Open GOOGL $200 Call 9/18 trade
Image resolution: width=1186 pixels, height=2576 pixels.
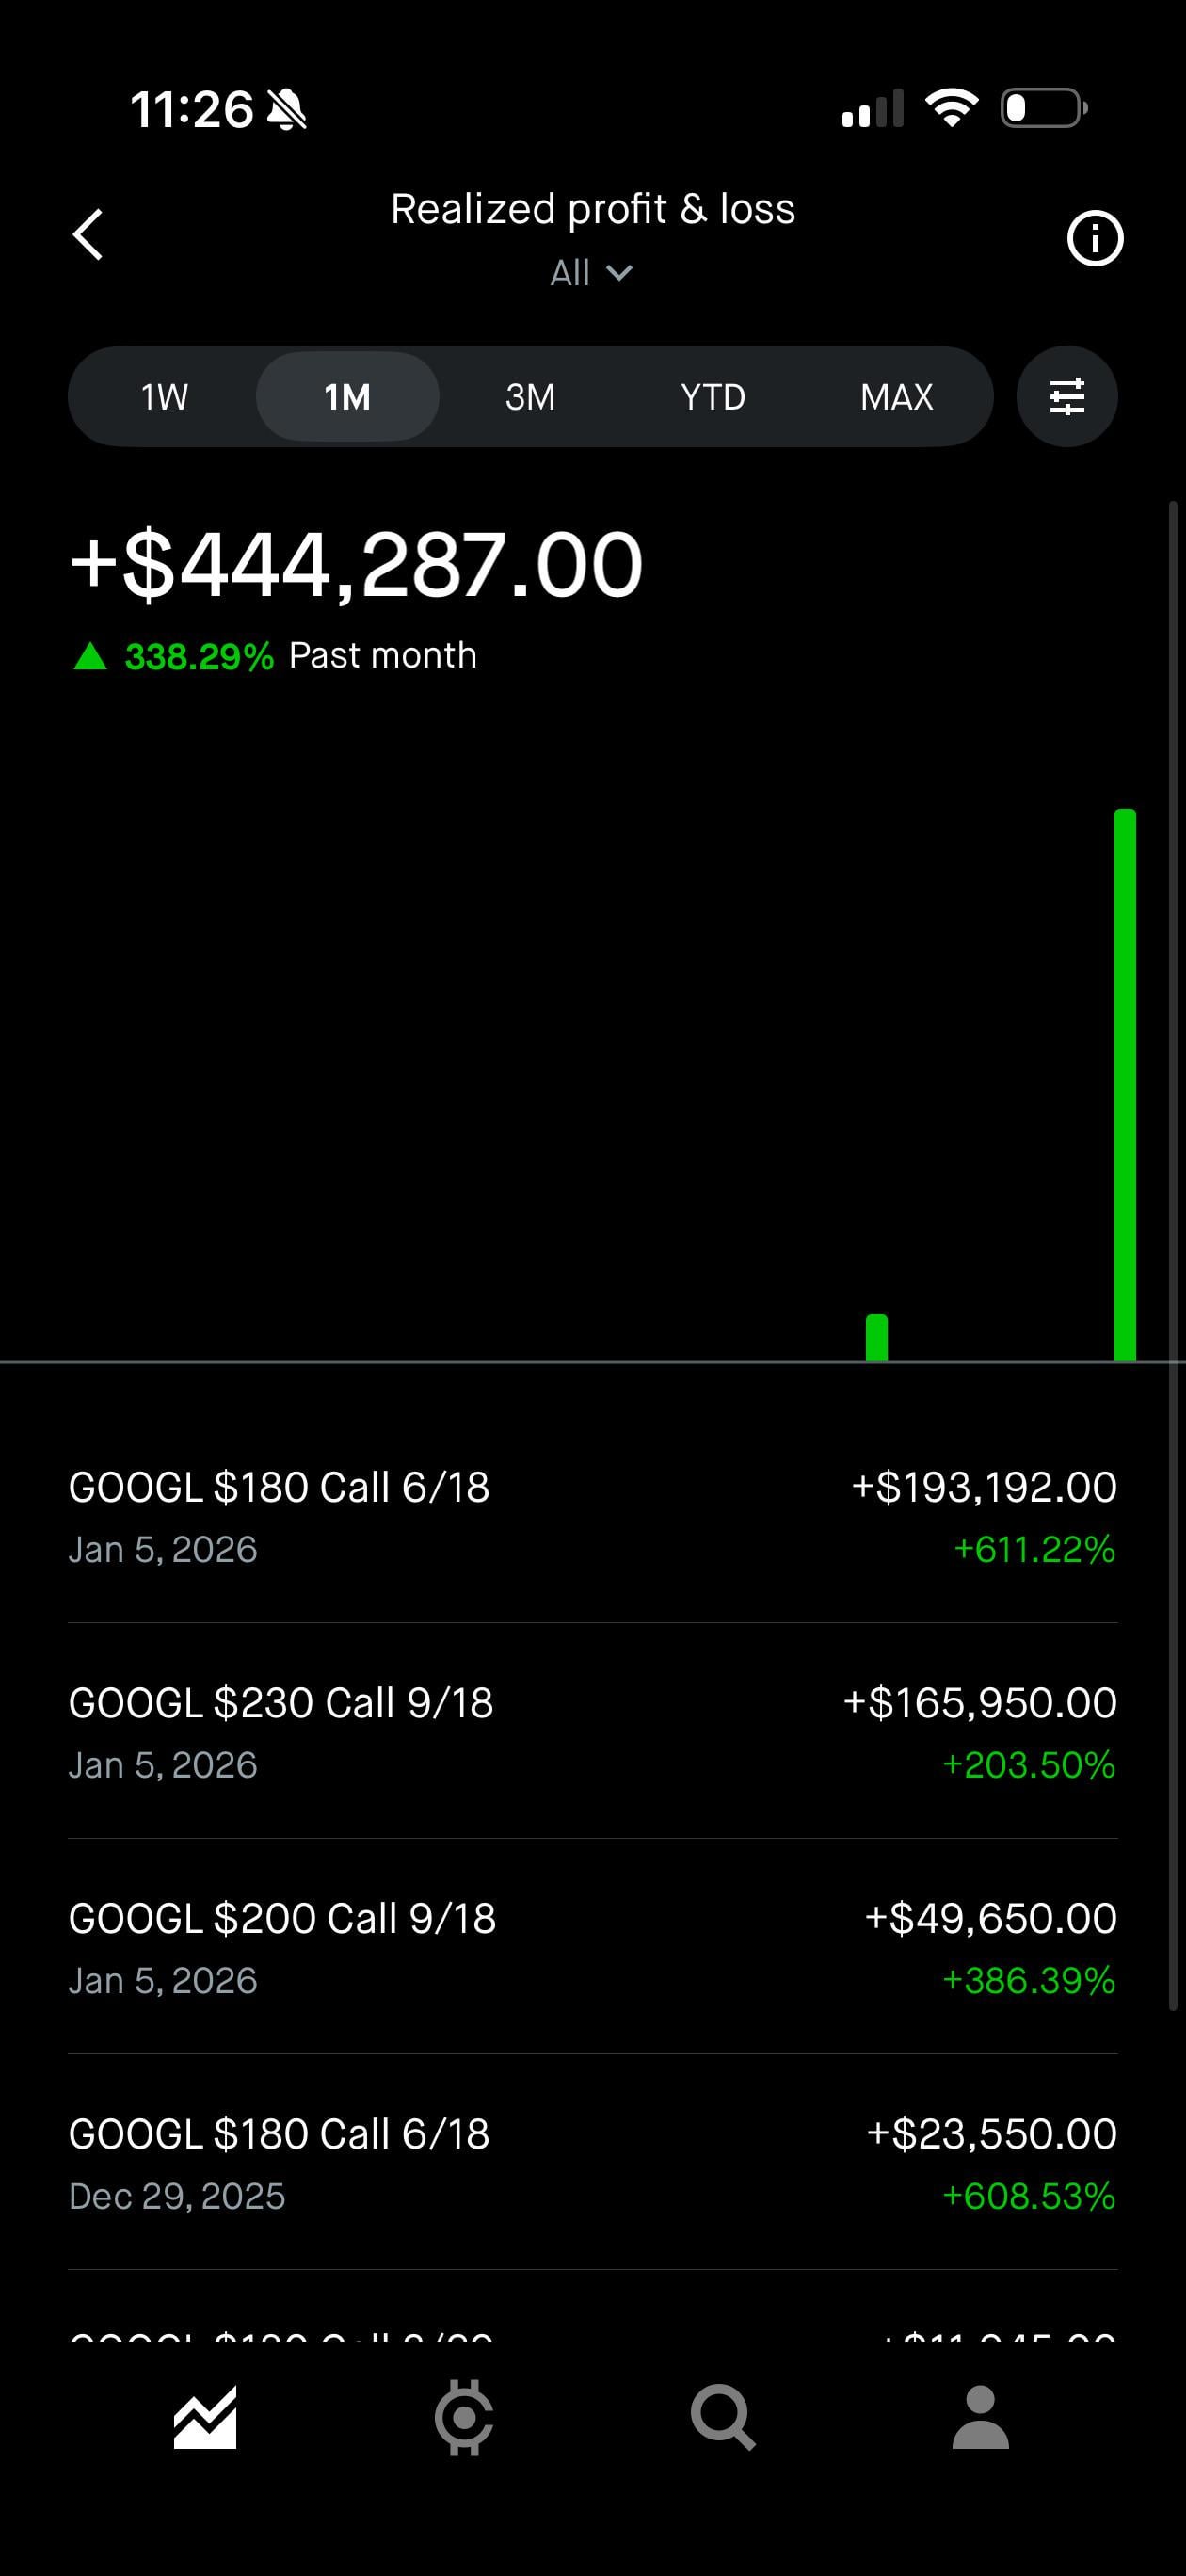[x=592, y=1947]
